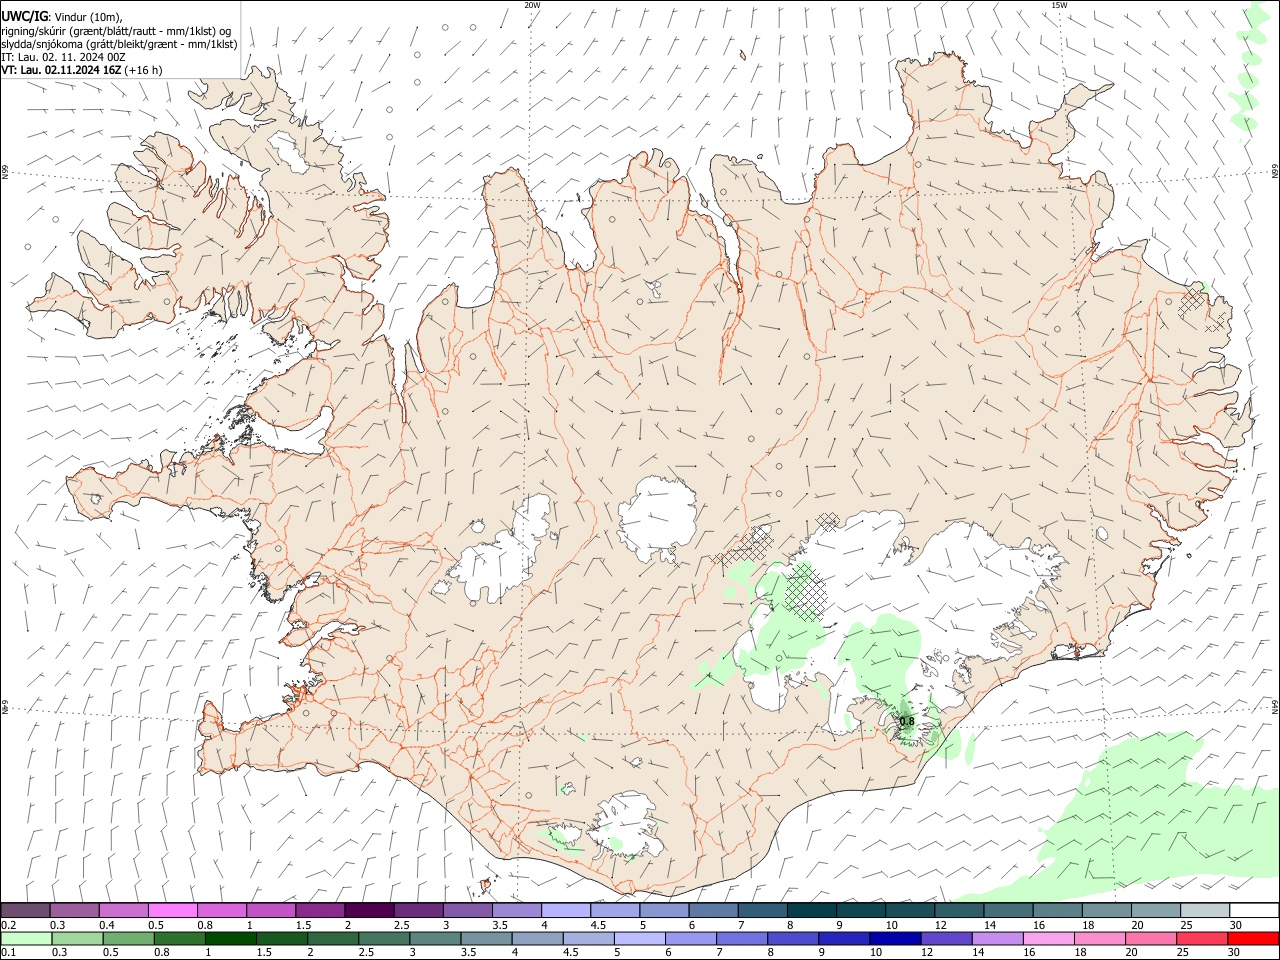Click the pale green 0.1–0.3 rain legend swatch
The width and height of the screenshot is (1280, 960).
coord(27,938)
